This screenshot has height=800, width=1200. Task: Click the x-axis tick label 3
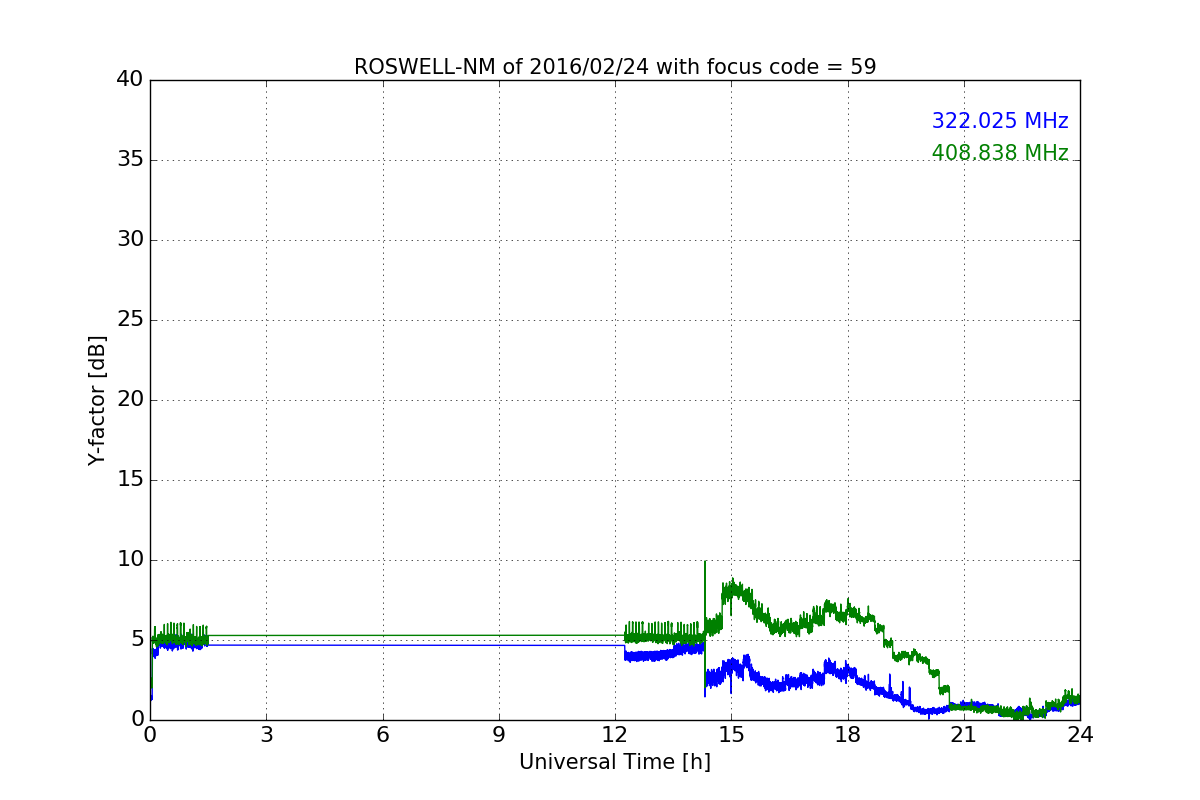coord(266,734)
